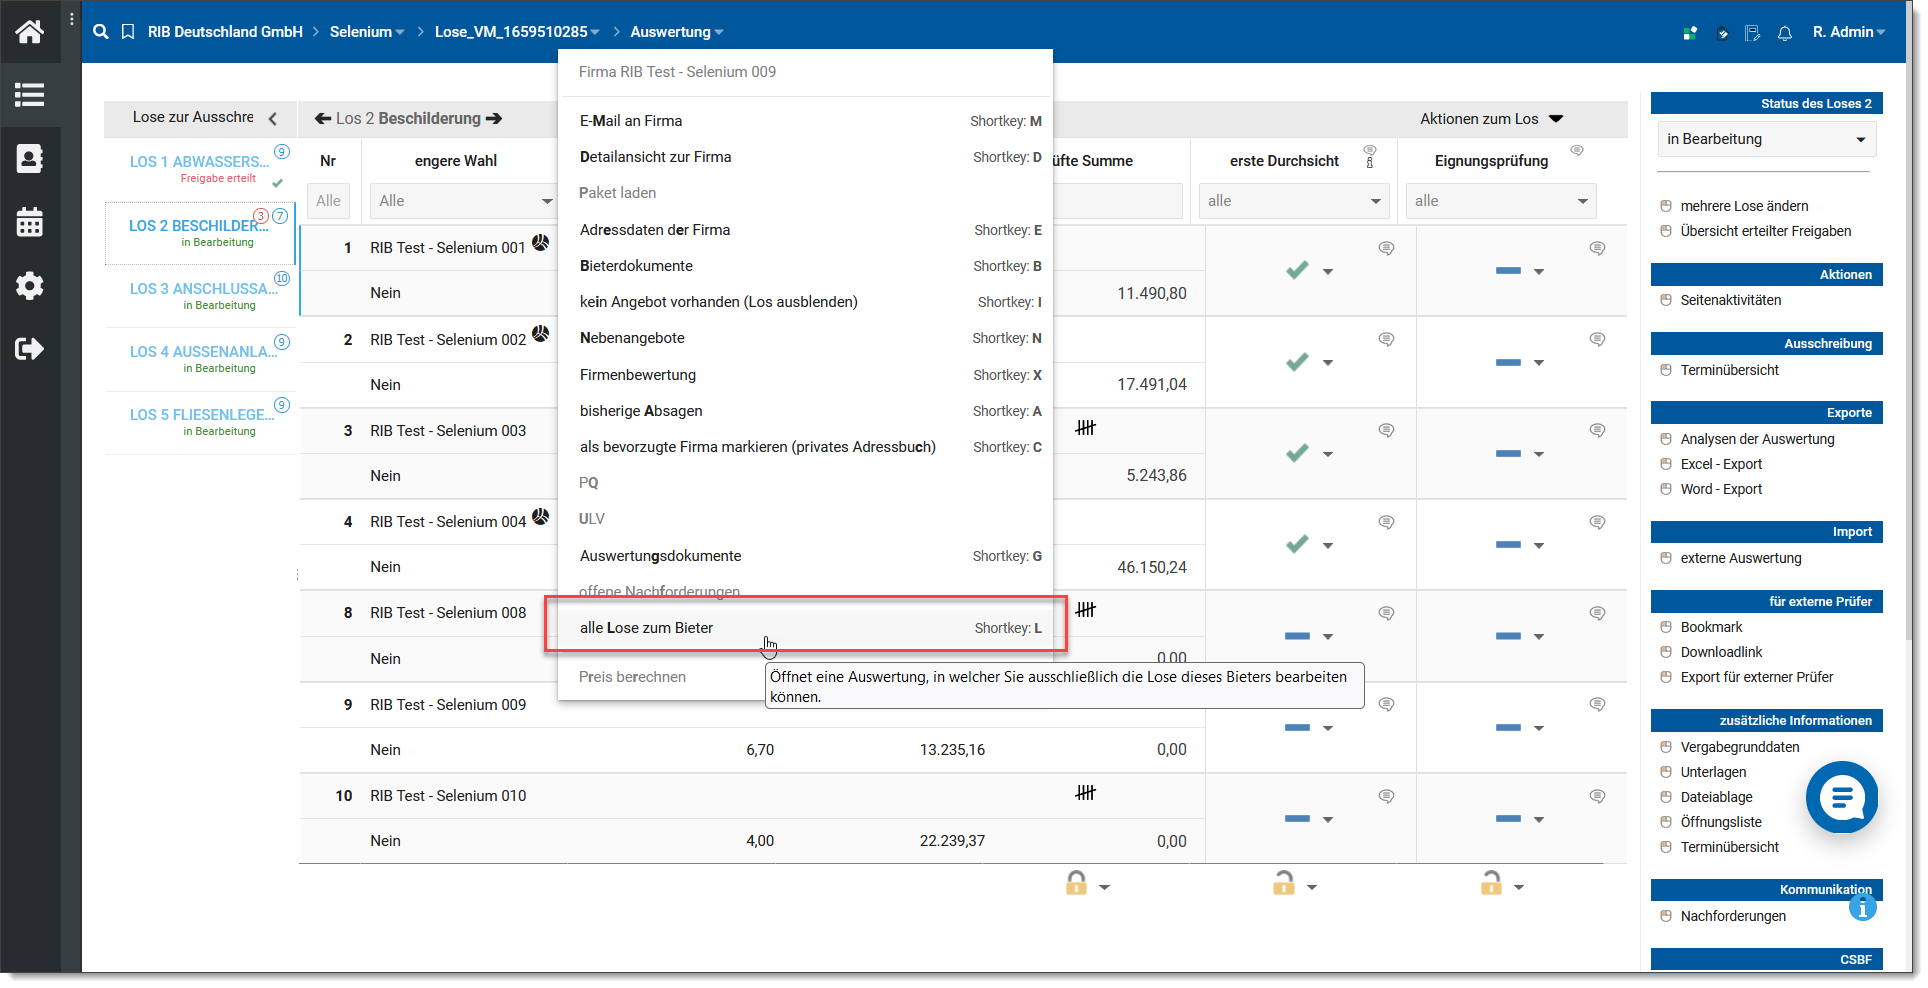Open the contacts address book sidebar icon
The height and width of the screenshot is (988, 1928).
(29, 158)
